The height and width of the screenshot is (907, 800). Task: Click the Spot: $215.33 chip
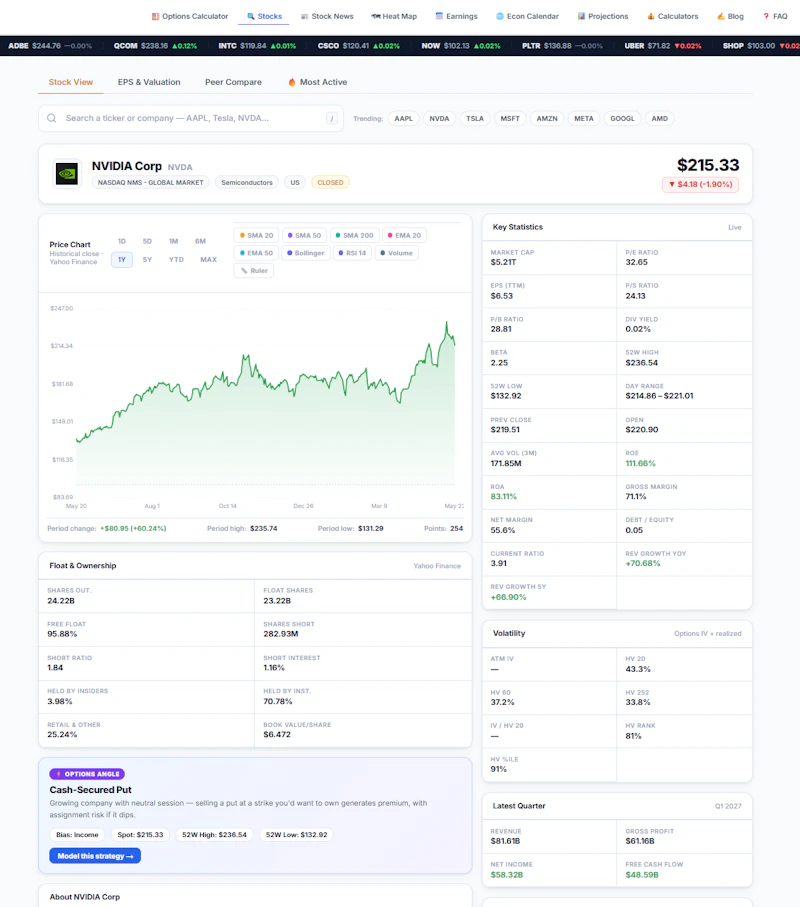pyautogui.click(x=140, y=835)
